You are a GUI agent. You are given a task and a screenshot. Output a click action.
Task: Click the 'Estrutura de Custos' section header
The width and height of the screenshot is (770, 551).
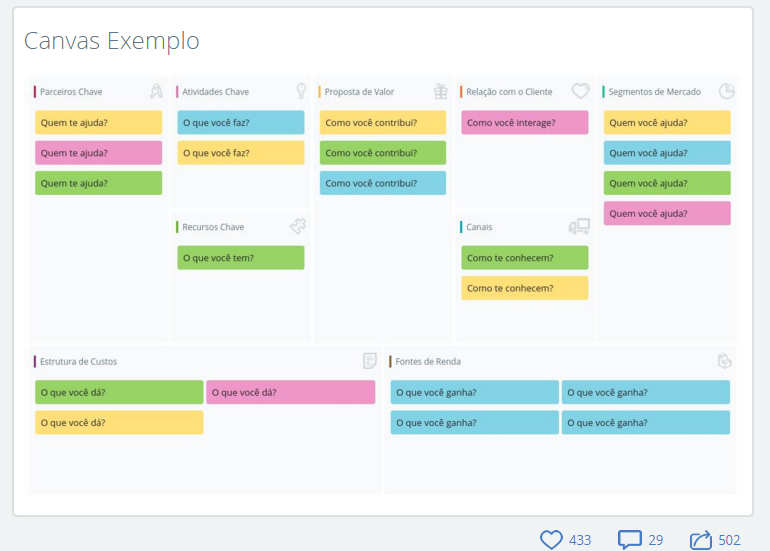tap(79, 361)
